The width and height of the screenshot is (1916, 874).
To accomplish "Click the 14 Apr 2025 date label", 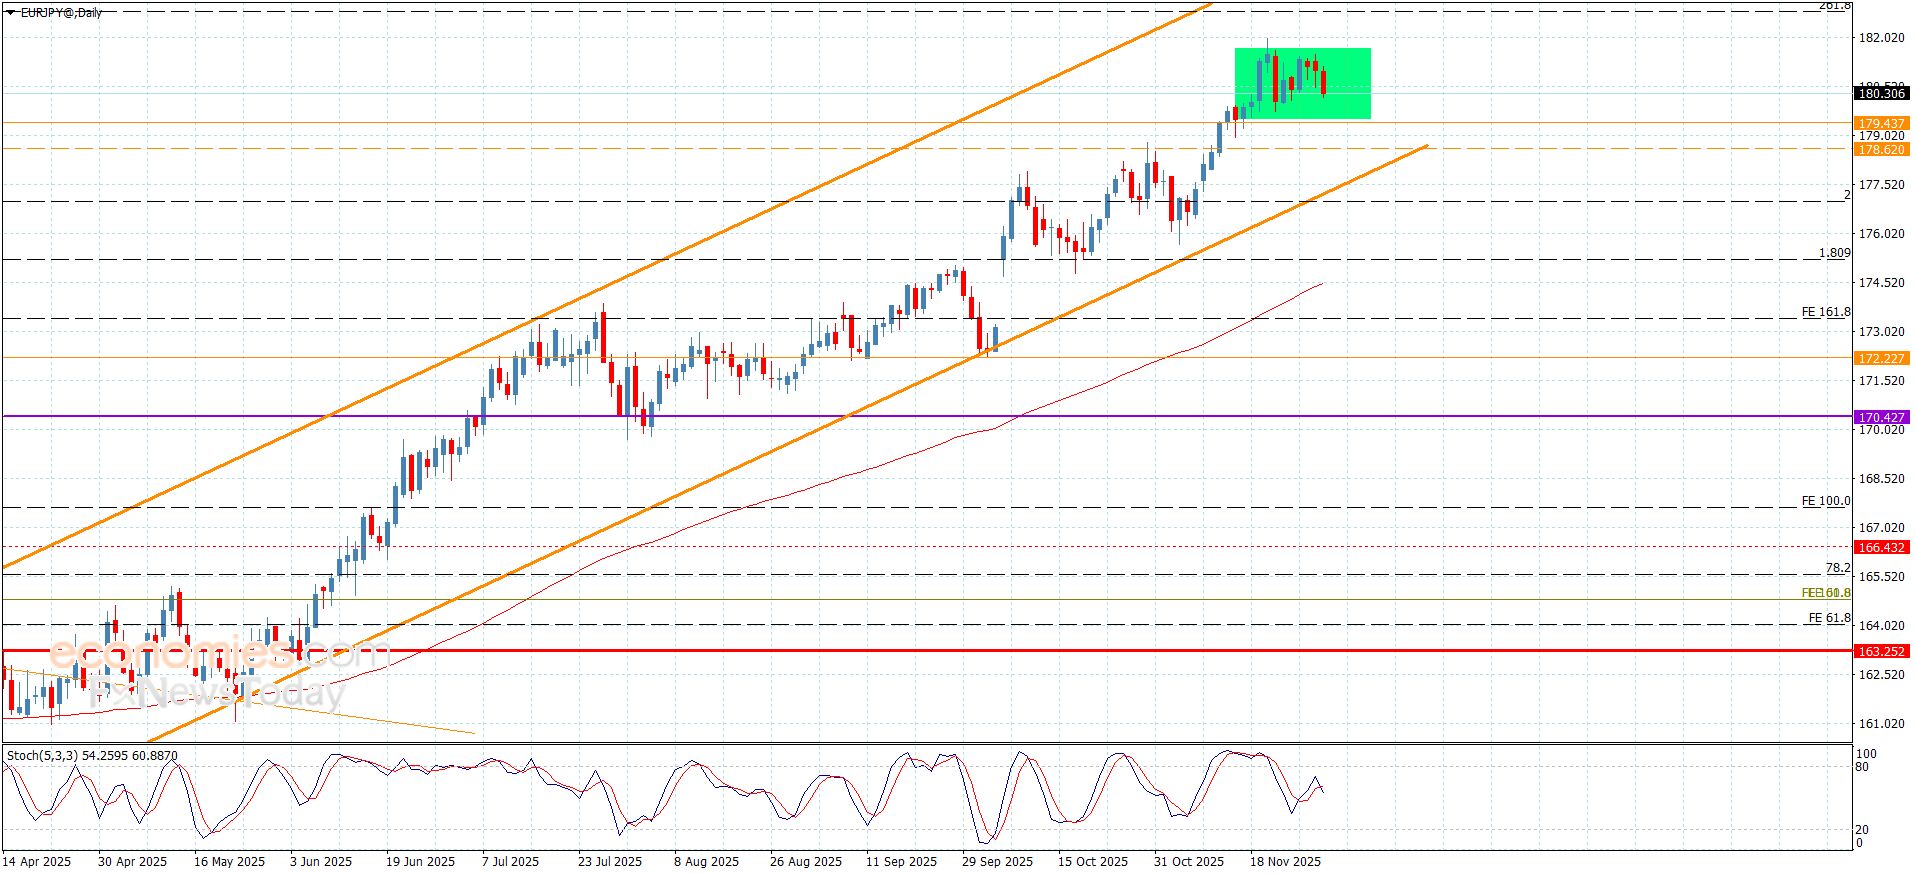I will click(x=37, y=861).
